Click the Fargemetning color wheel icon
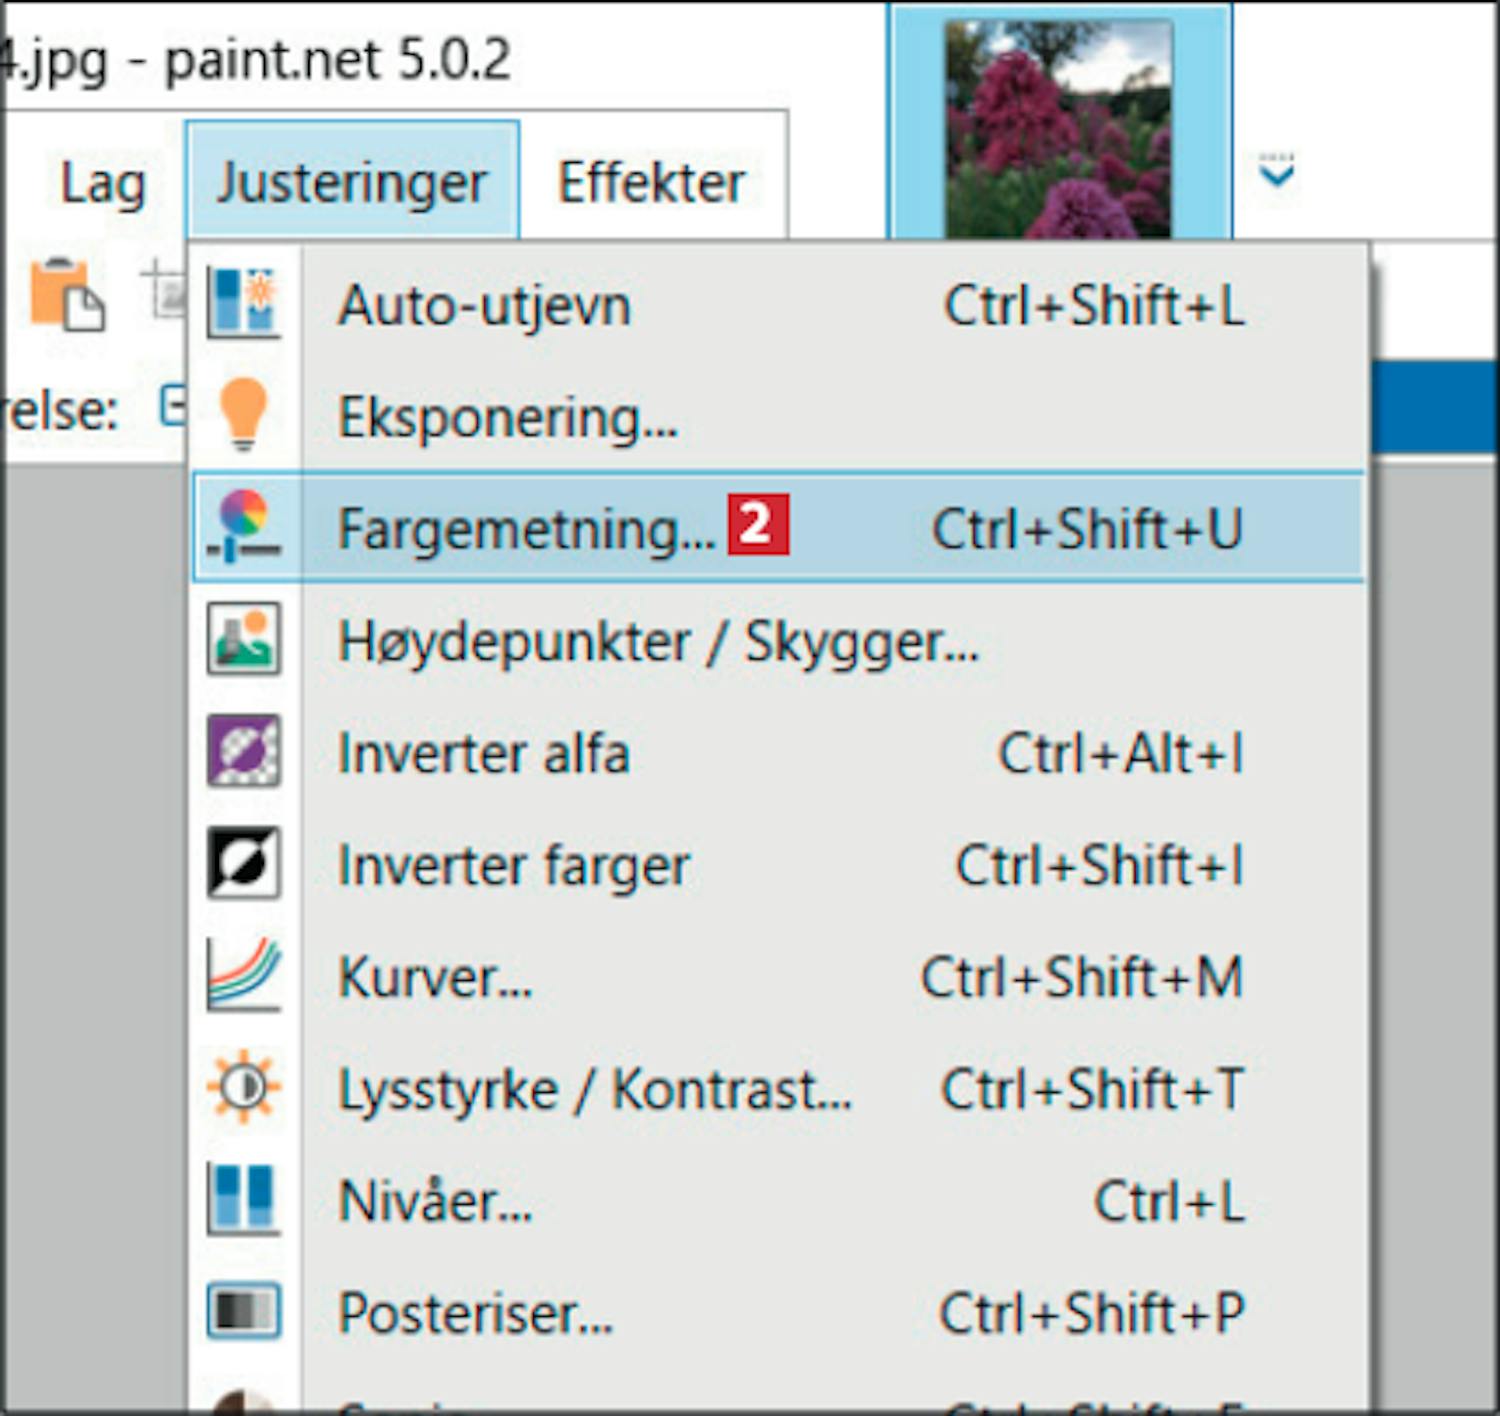This screenshot has width=1500, height=1416. [x=243, y=526]
